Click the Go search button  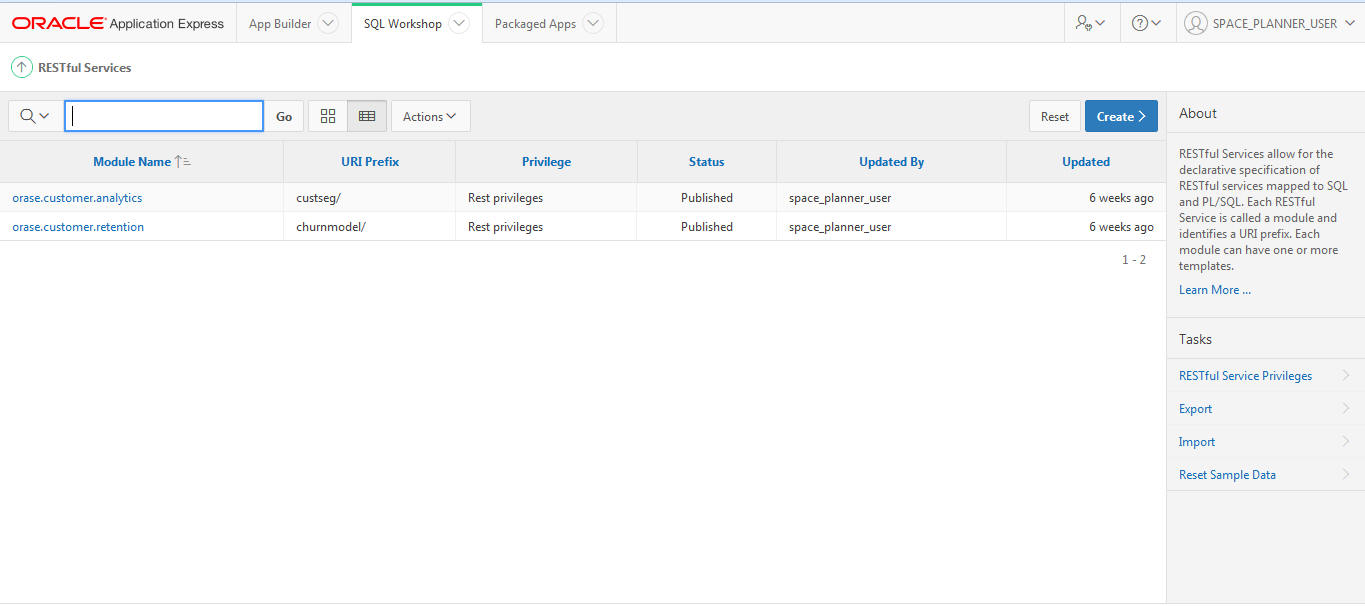click(x=284, y=116)
